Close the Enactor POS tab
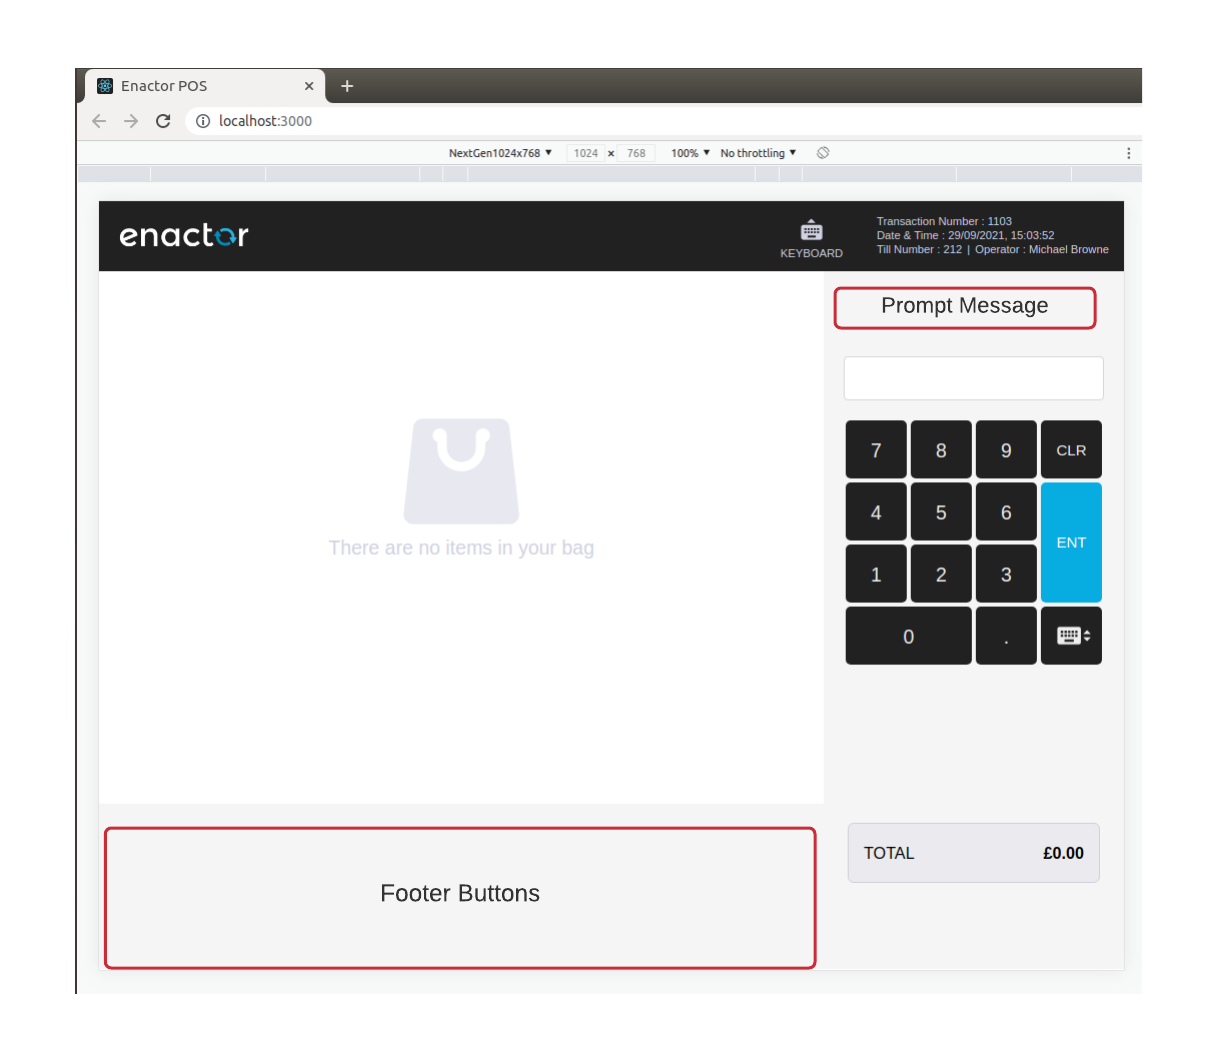Image resolution: width=1218 pixels, height=1063 pixels. tap(309, 86)
